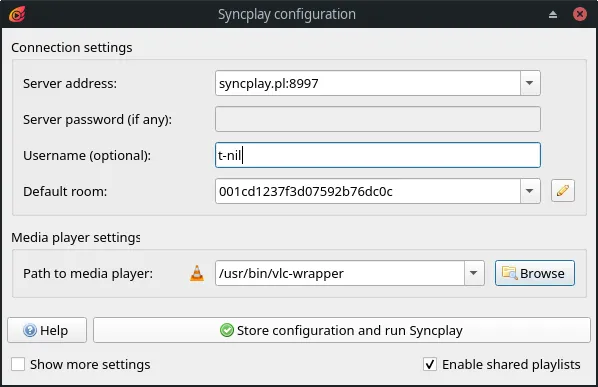
Task: Click Store configuration and run Syncplay
Action: point(342,330)
